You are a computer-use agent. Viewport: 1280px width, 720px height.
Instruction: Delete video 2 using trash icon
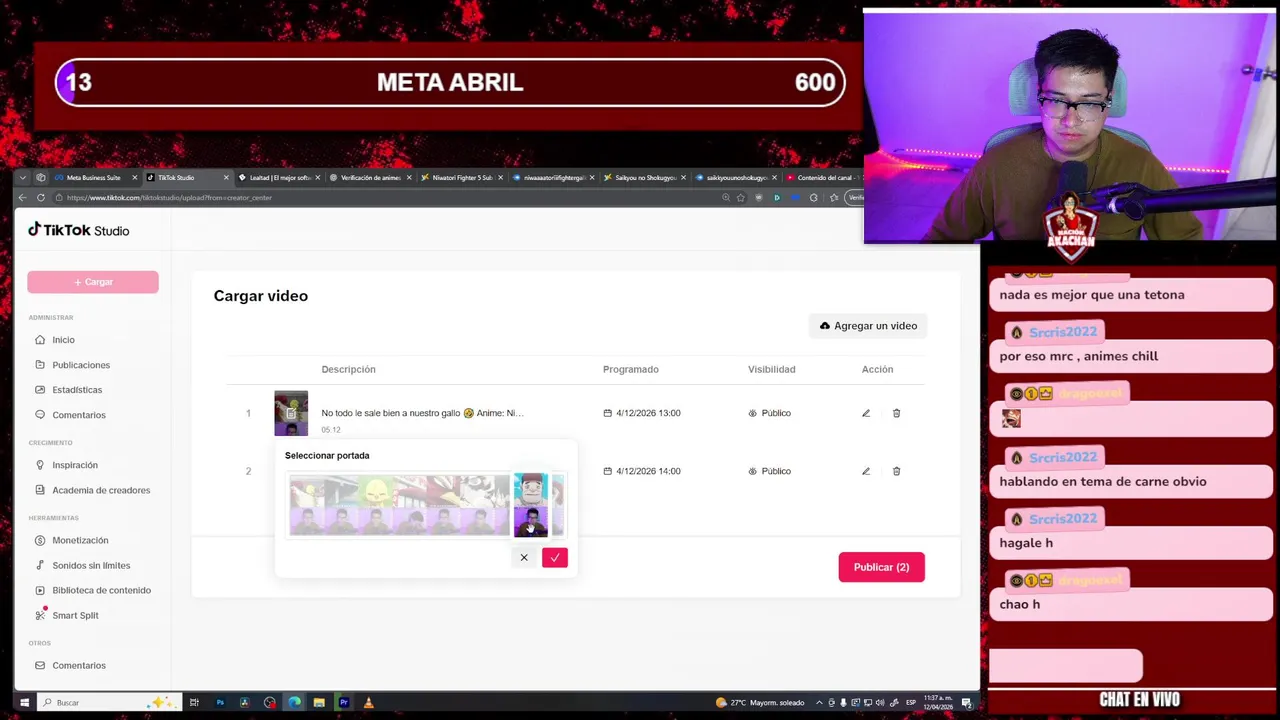click(x=896, y=471)
